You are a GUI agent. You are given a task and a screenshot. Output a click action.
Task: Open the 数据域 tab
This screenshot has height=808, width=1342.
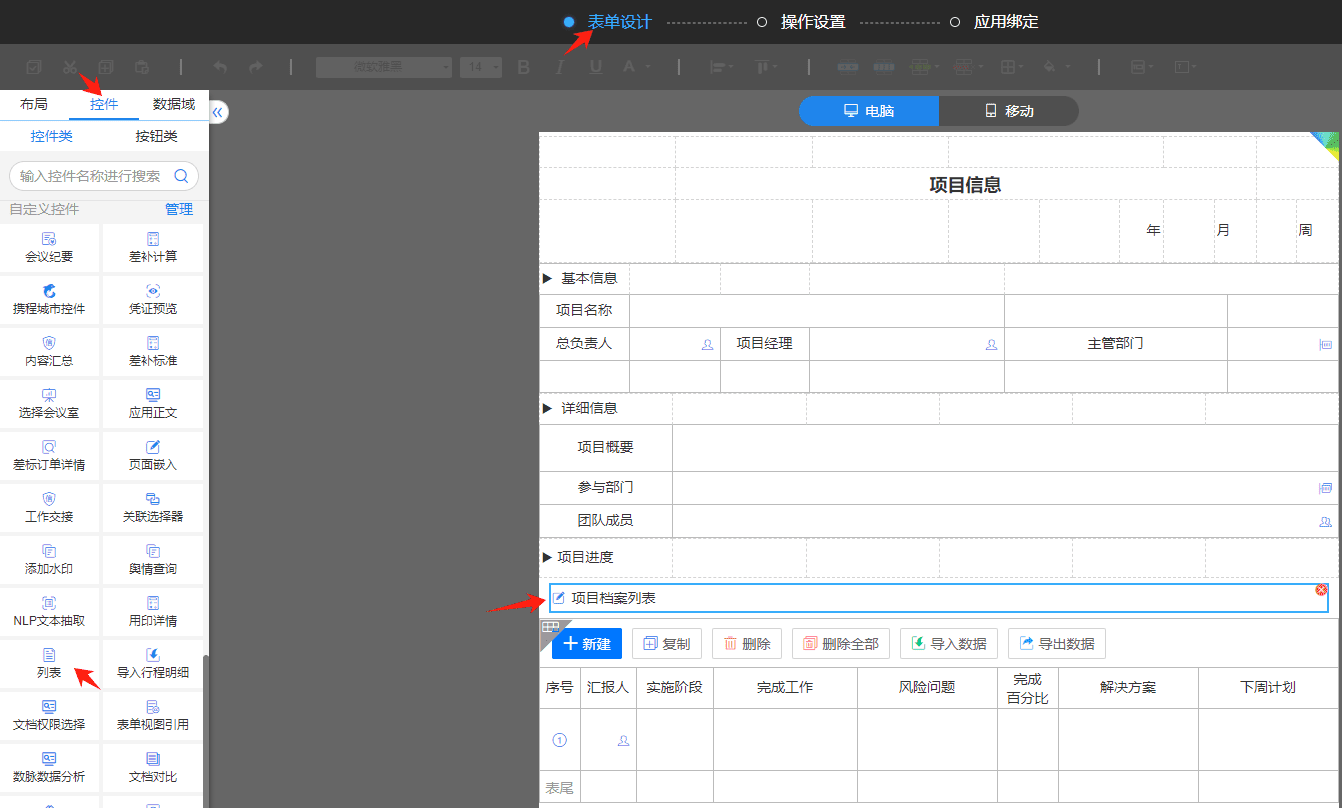click(x=174, y=104)
